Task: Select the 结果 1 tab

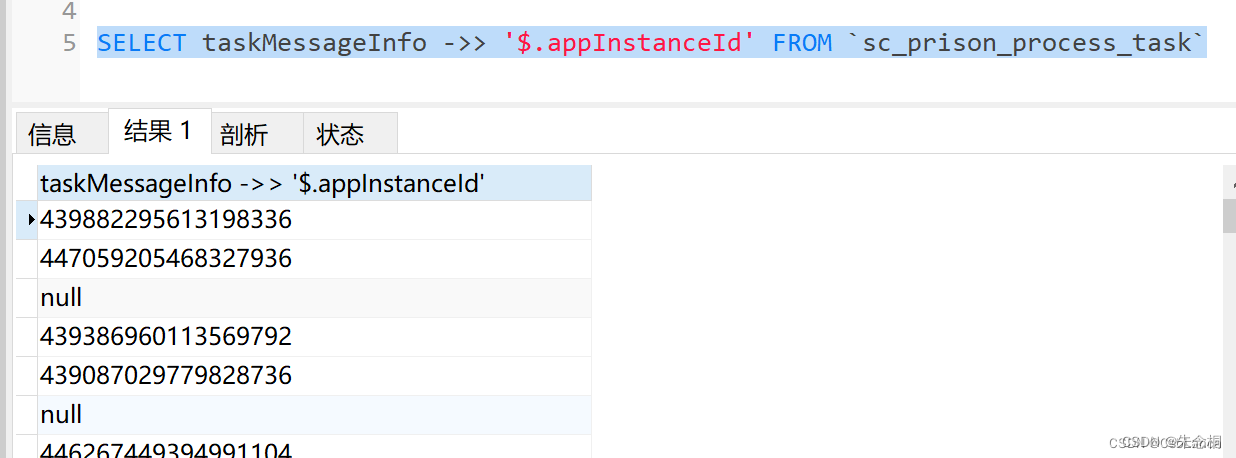Action: (158, 131)
